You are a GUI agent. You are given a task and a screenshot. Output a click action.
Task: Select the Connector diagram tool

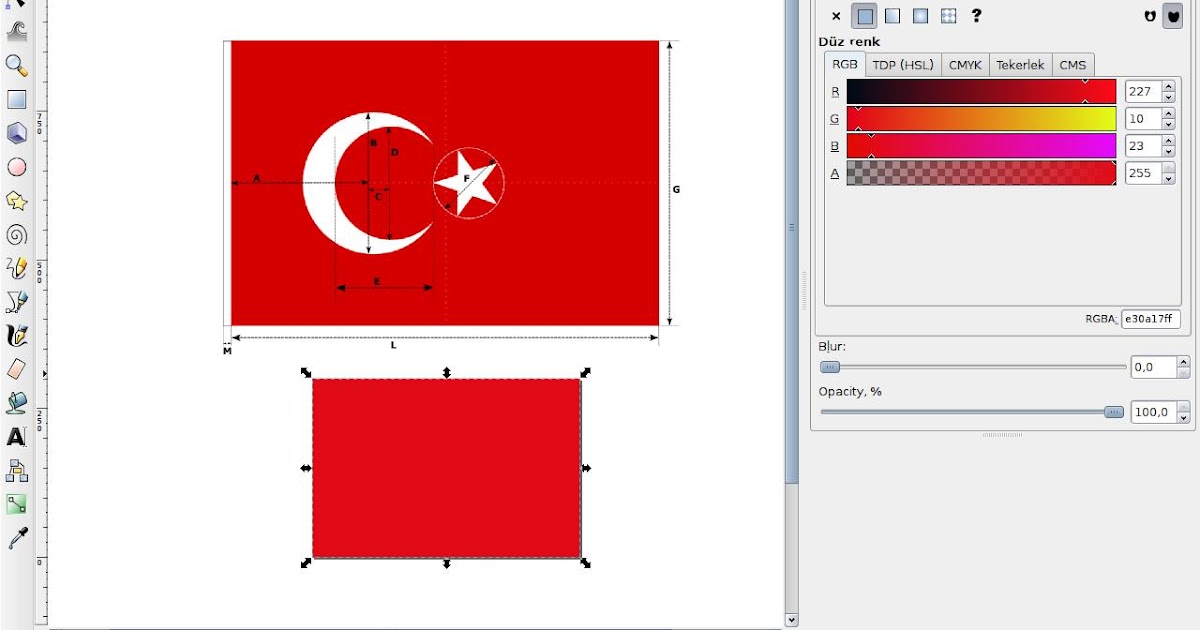coord(16,471)
